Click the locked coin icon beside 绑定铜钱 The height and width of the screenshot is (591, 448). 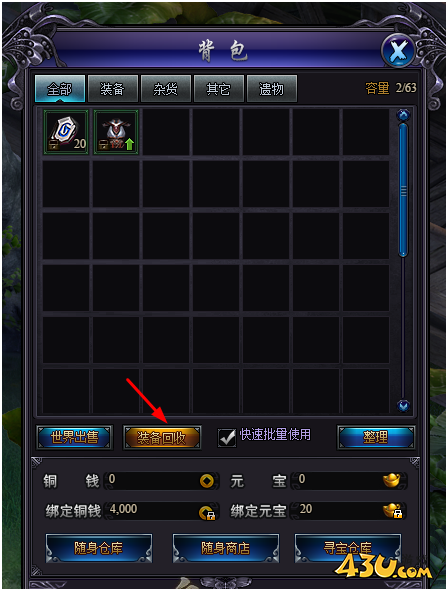point(207,513)
